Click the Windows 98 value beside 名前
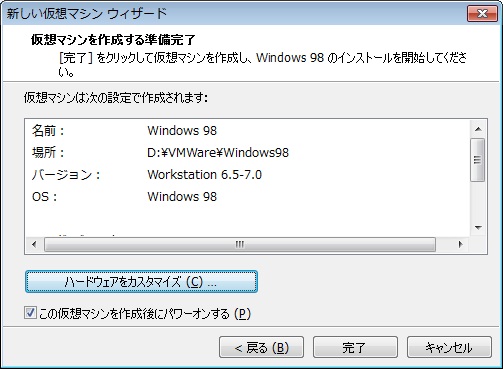This screenshot has width=503, height=369. click(182, 130)
